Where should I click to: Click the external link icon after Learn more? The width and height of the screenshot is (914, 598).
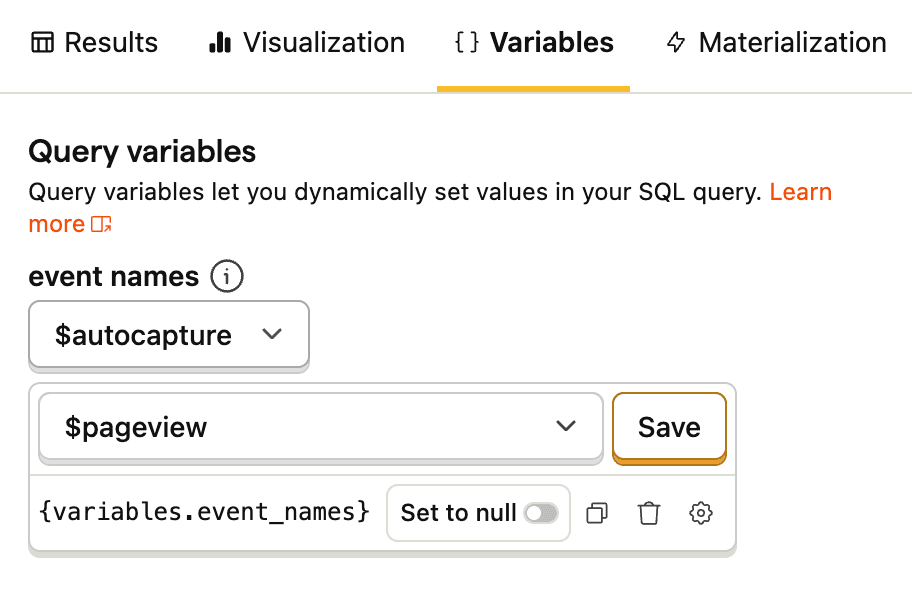[101, 224]
